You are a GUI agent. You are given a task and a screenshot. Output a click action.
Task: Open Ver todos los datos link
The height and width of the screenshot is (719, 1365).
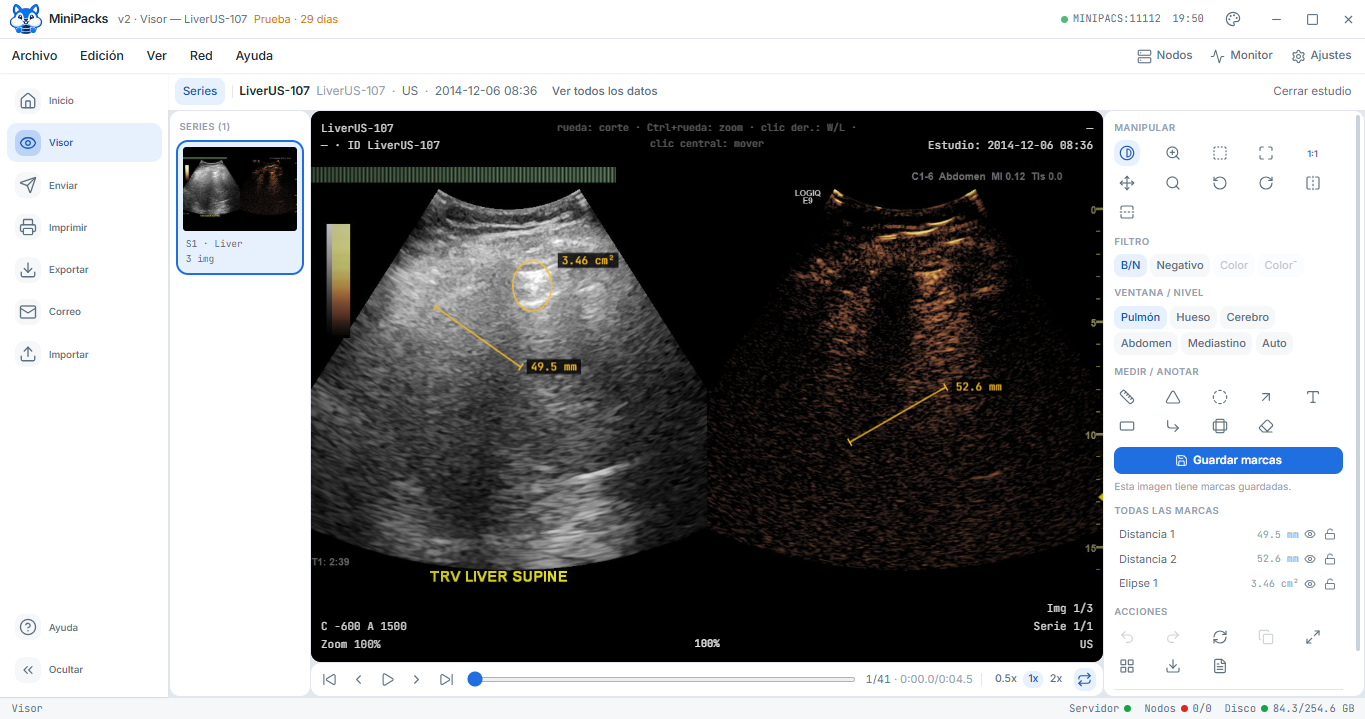click(x=605, y=91)
